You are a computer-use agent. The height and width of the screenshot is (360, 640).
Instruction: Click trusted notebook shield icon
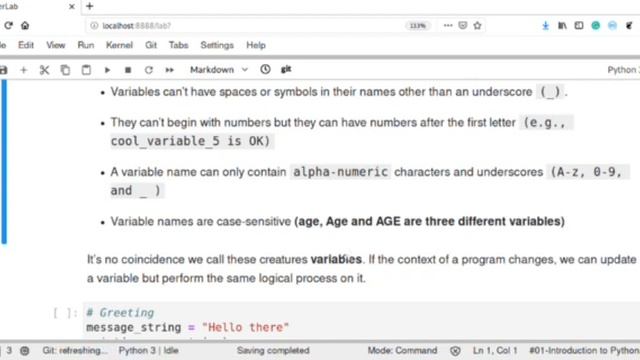pos(455,351)
